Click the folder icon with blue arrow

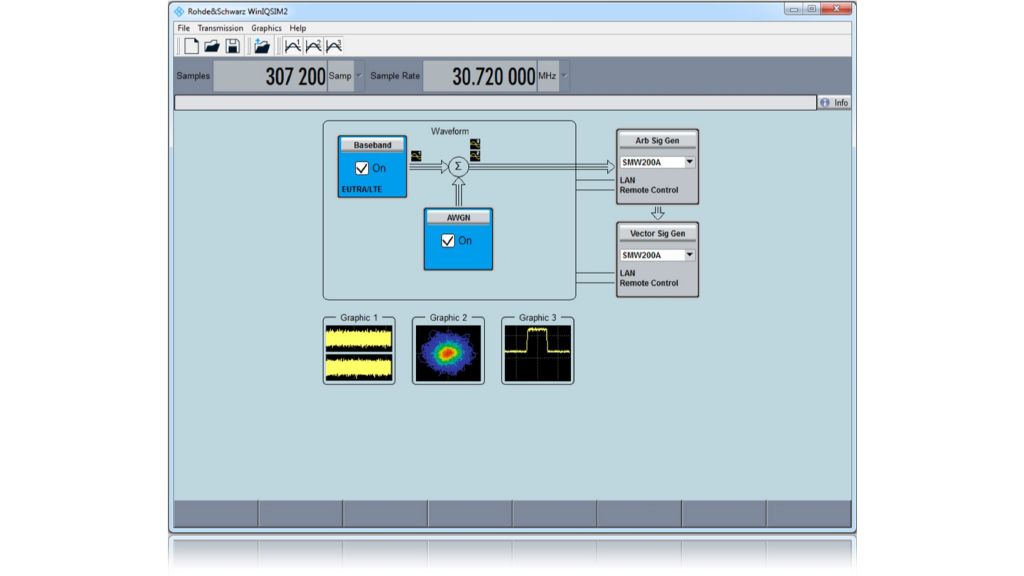click(x=262, y=46)
